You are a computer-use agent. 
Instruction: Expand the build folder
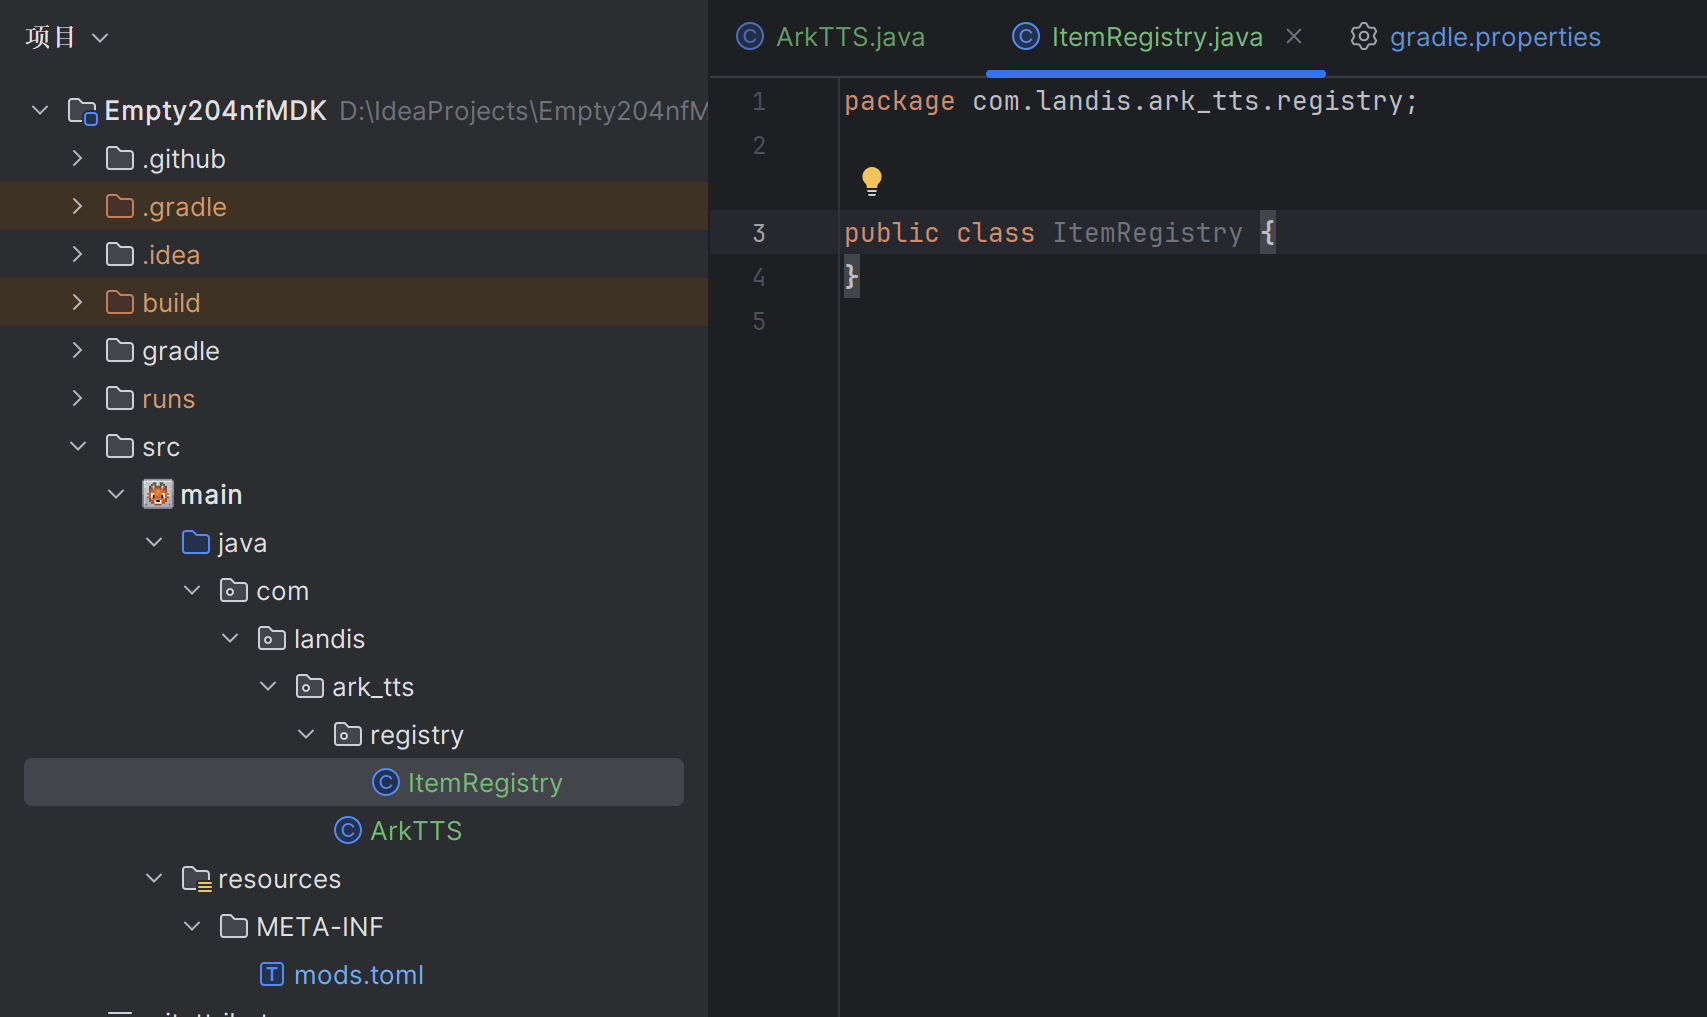pos(78,302)
